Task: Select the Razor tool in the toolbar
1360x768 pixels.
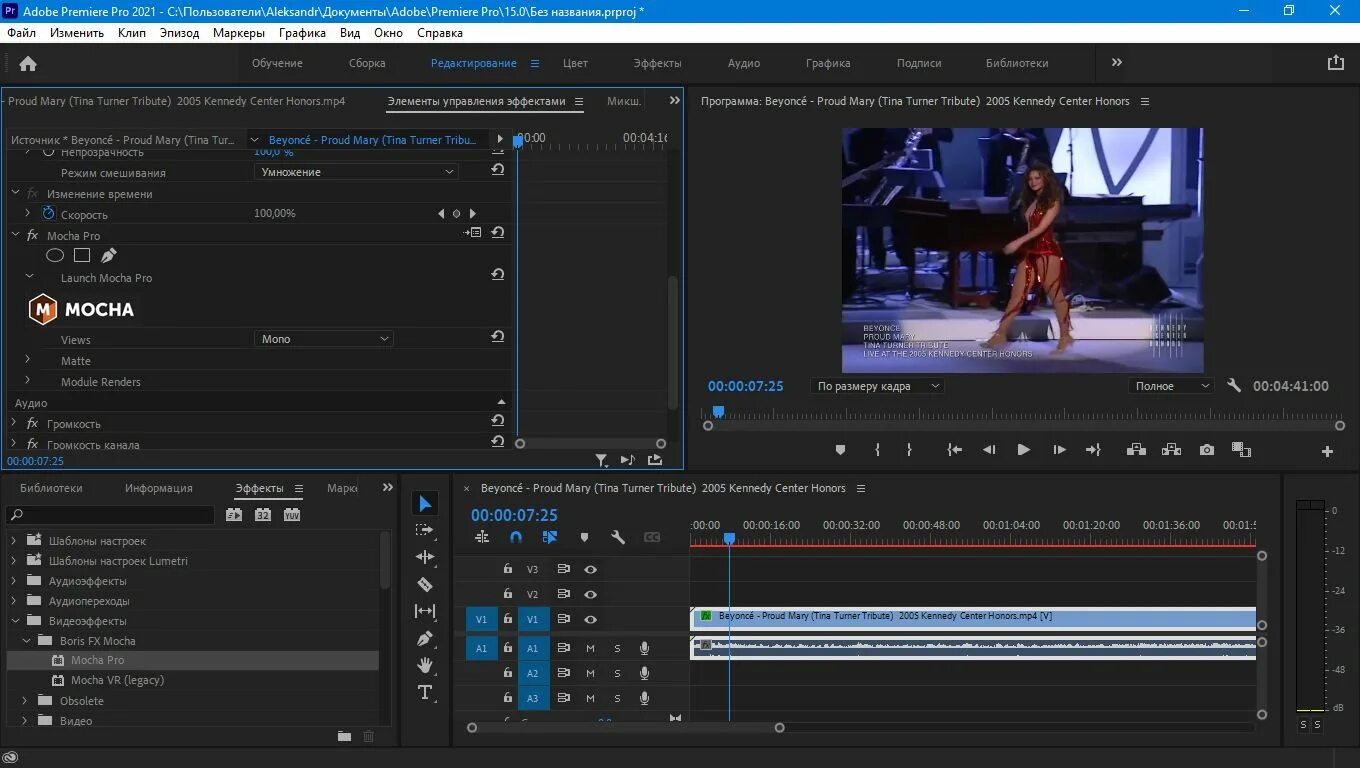Action: pyautogui.click(x=425, y=584)
